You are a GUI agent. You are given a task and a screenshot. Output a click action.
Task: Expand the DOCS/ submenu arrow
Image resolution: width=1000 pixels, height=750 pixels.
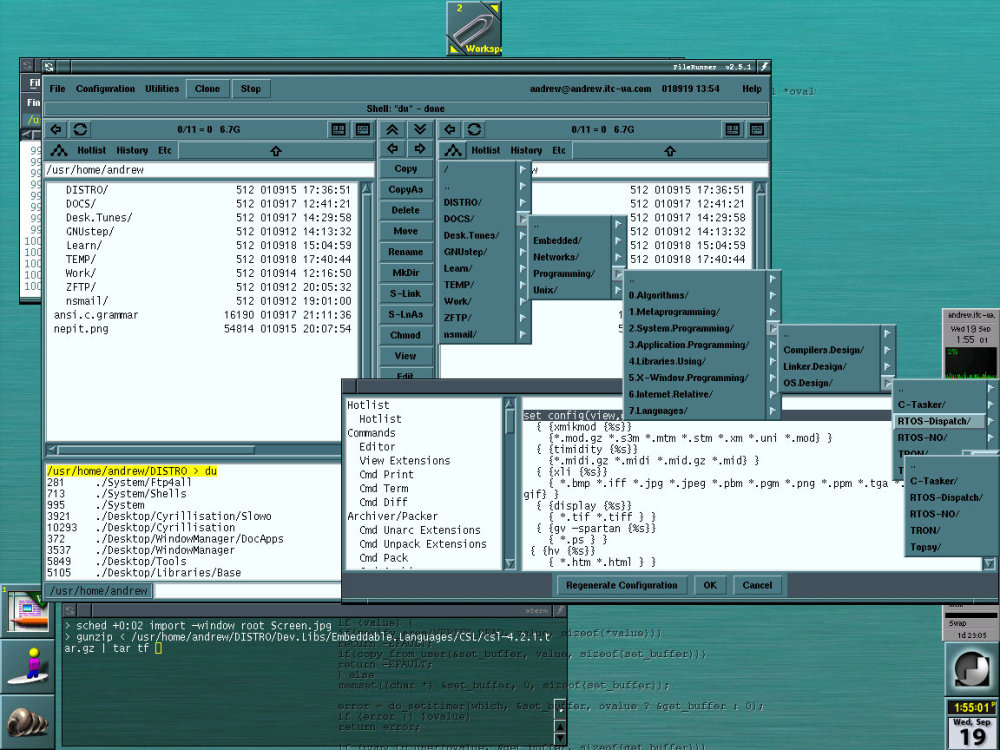(523, 219)
